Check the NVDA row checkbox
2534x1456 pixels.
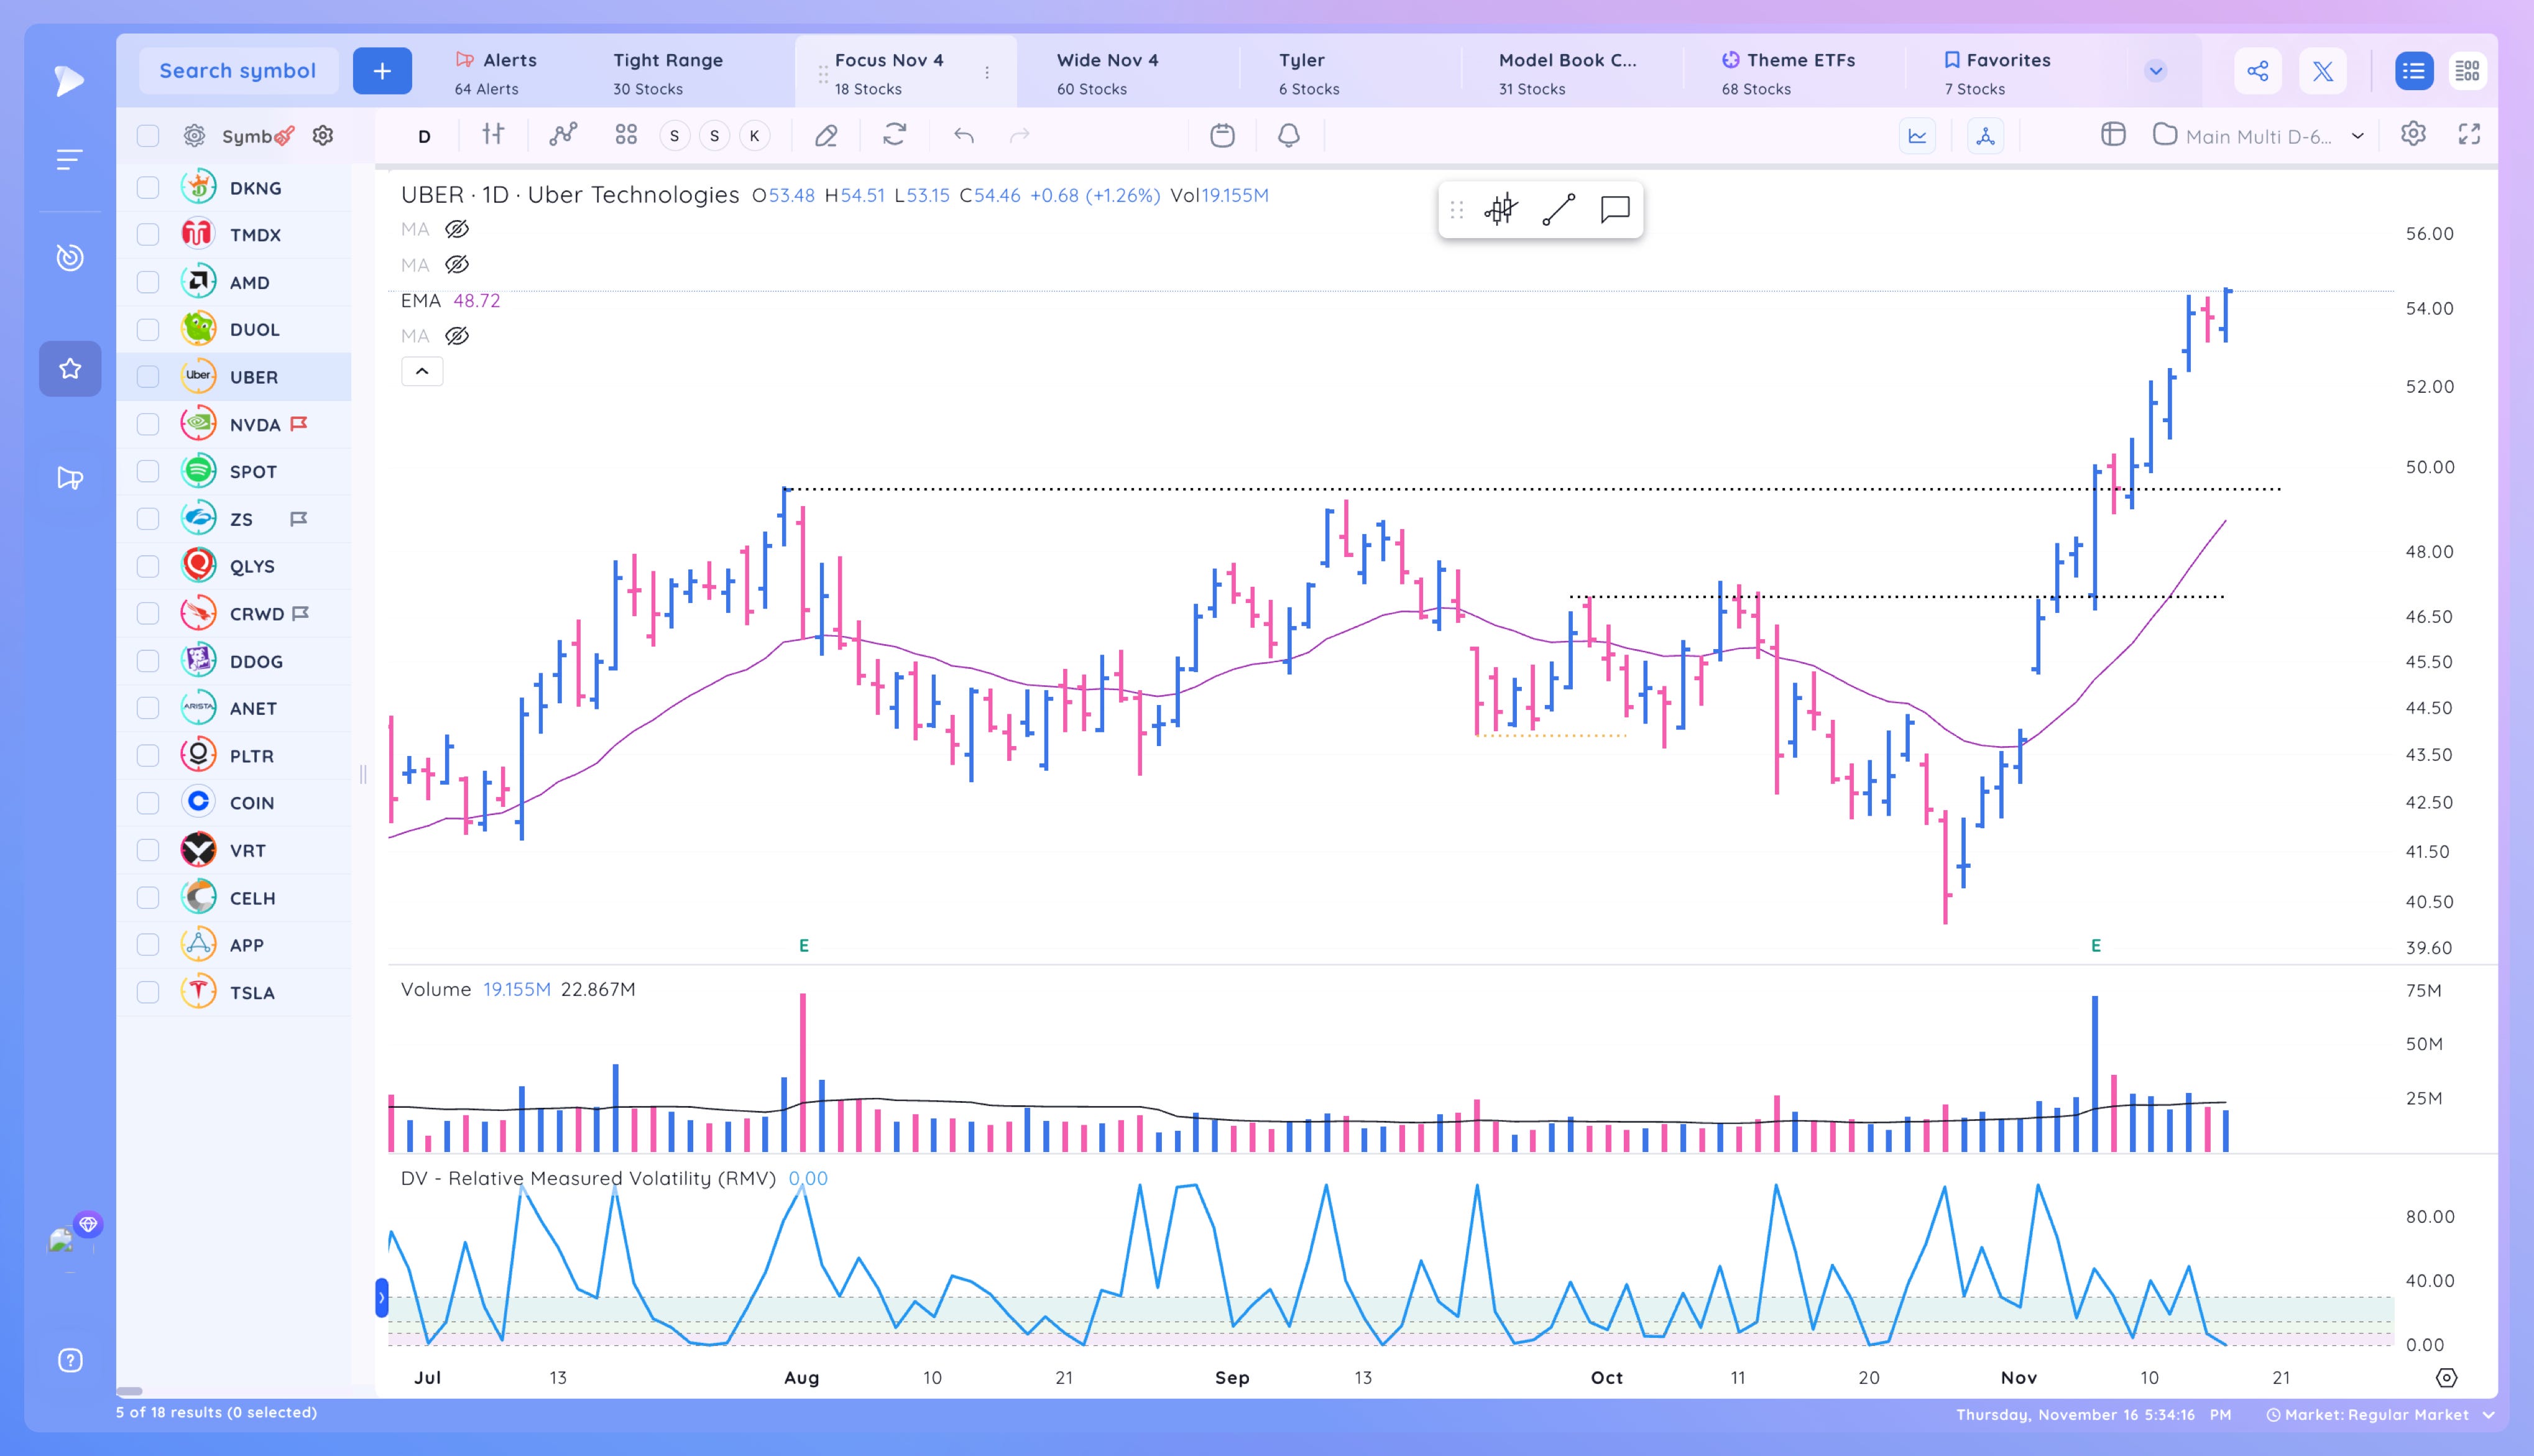pyautogui.click(x=148, y=424)
